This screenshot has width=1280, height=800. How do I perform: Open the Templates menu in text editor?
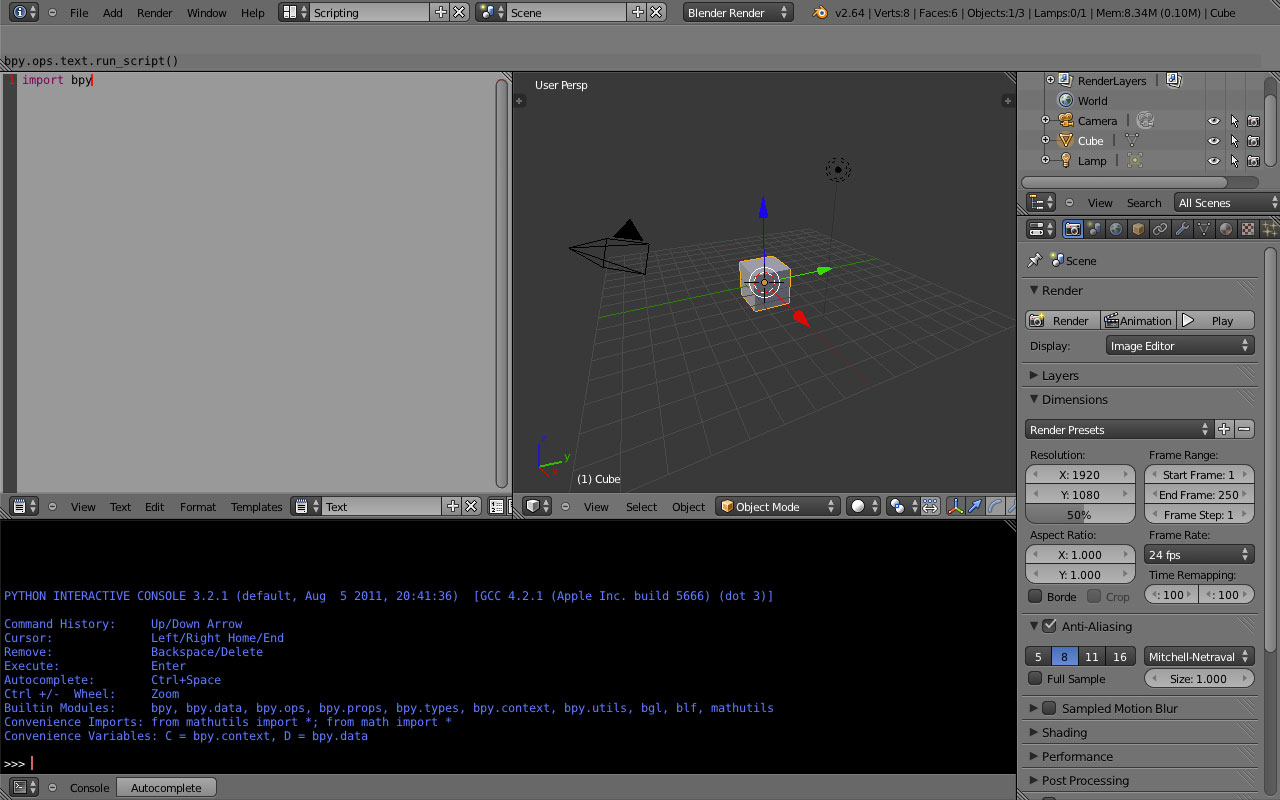(x=256, y=507)
